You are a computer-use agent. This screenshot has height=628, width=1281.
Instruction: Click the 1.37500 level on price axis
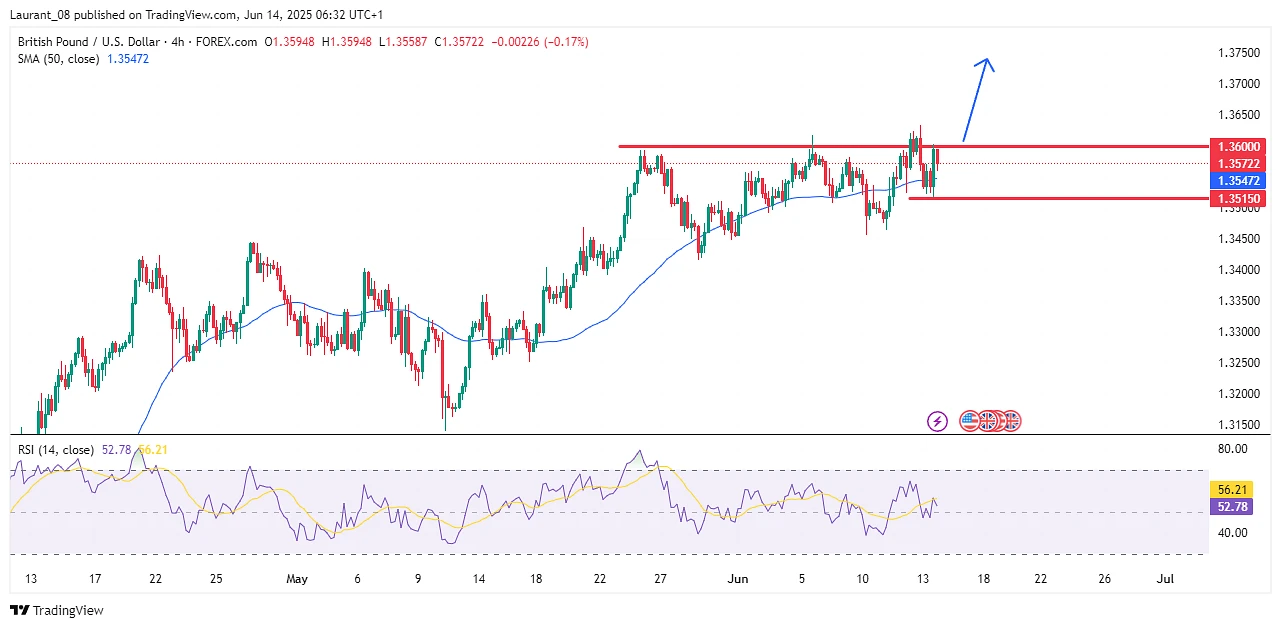click(1238, 53)
